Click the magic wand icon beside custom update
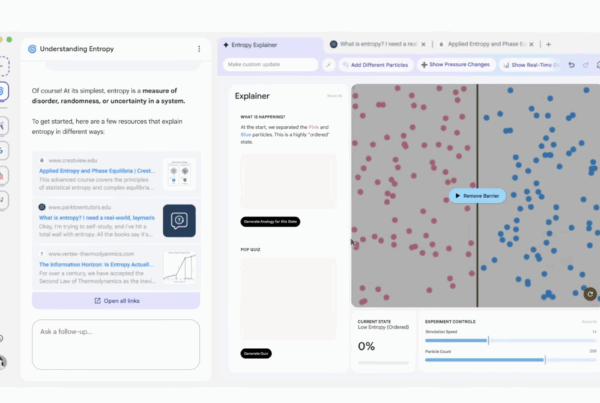This screenshot has width=600, height=403. point(329,65)
